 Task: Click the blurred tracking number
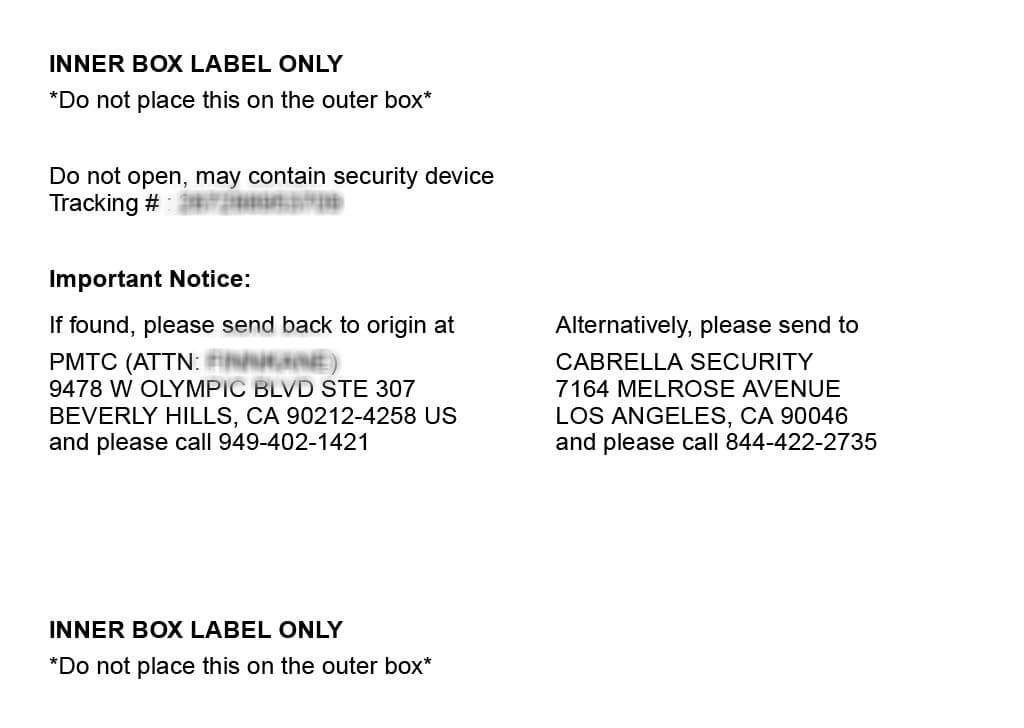click(x=259, y=204)
